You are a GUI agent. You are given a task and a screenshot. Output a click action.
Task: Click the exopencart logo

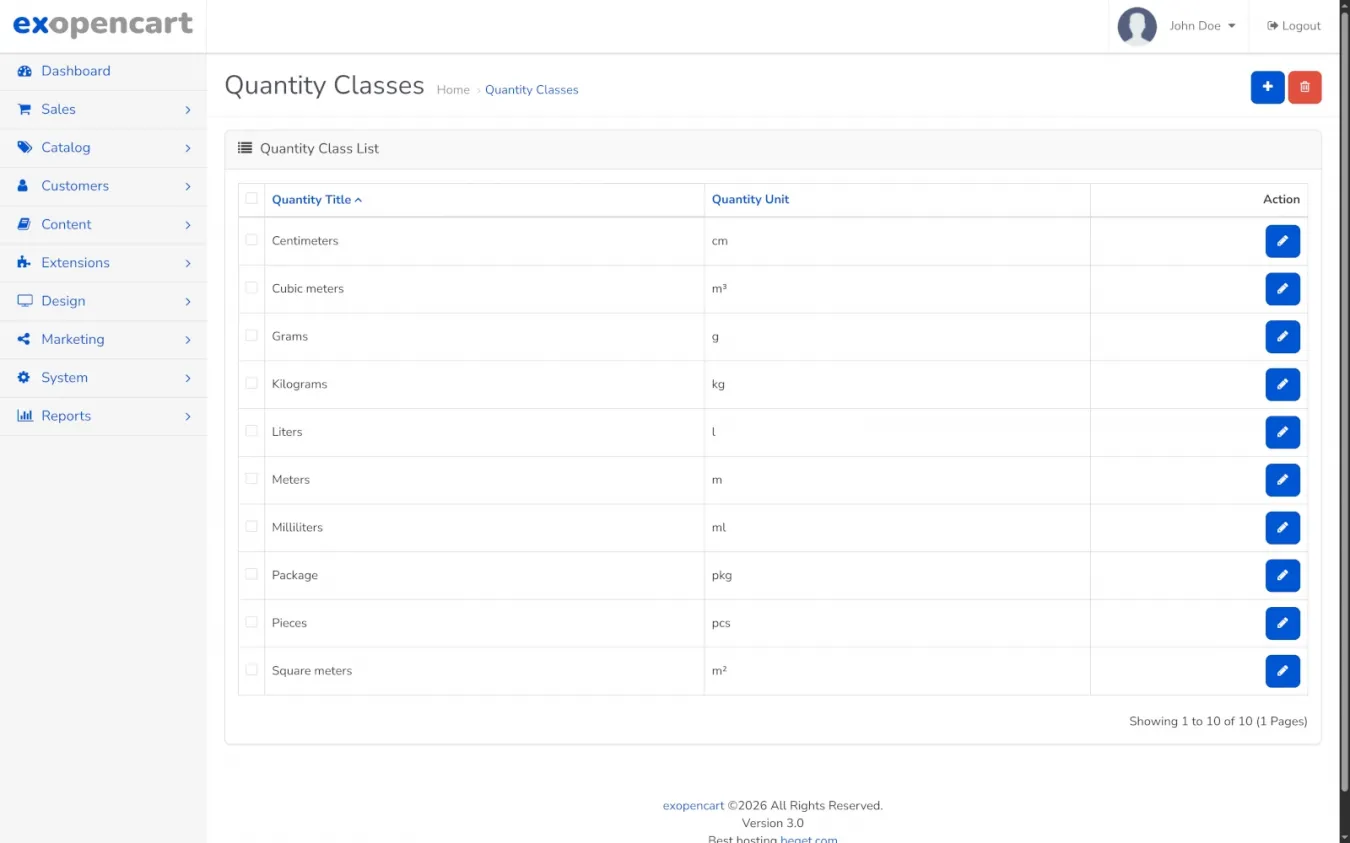coord(103,25)
